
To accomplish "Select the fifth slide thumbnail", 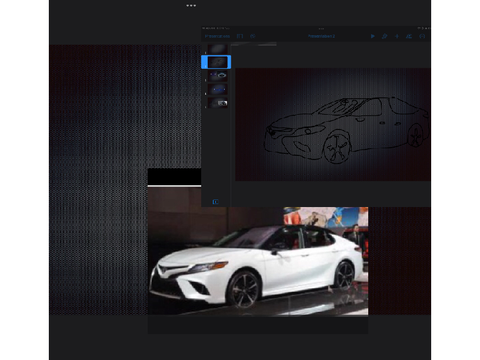I will tap(218, 103).
